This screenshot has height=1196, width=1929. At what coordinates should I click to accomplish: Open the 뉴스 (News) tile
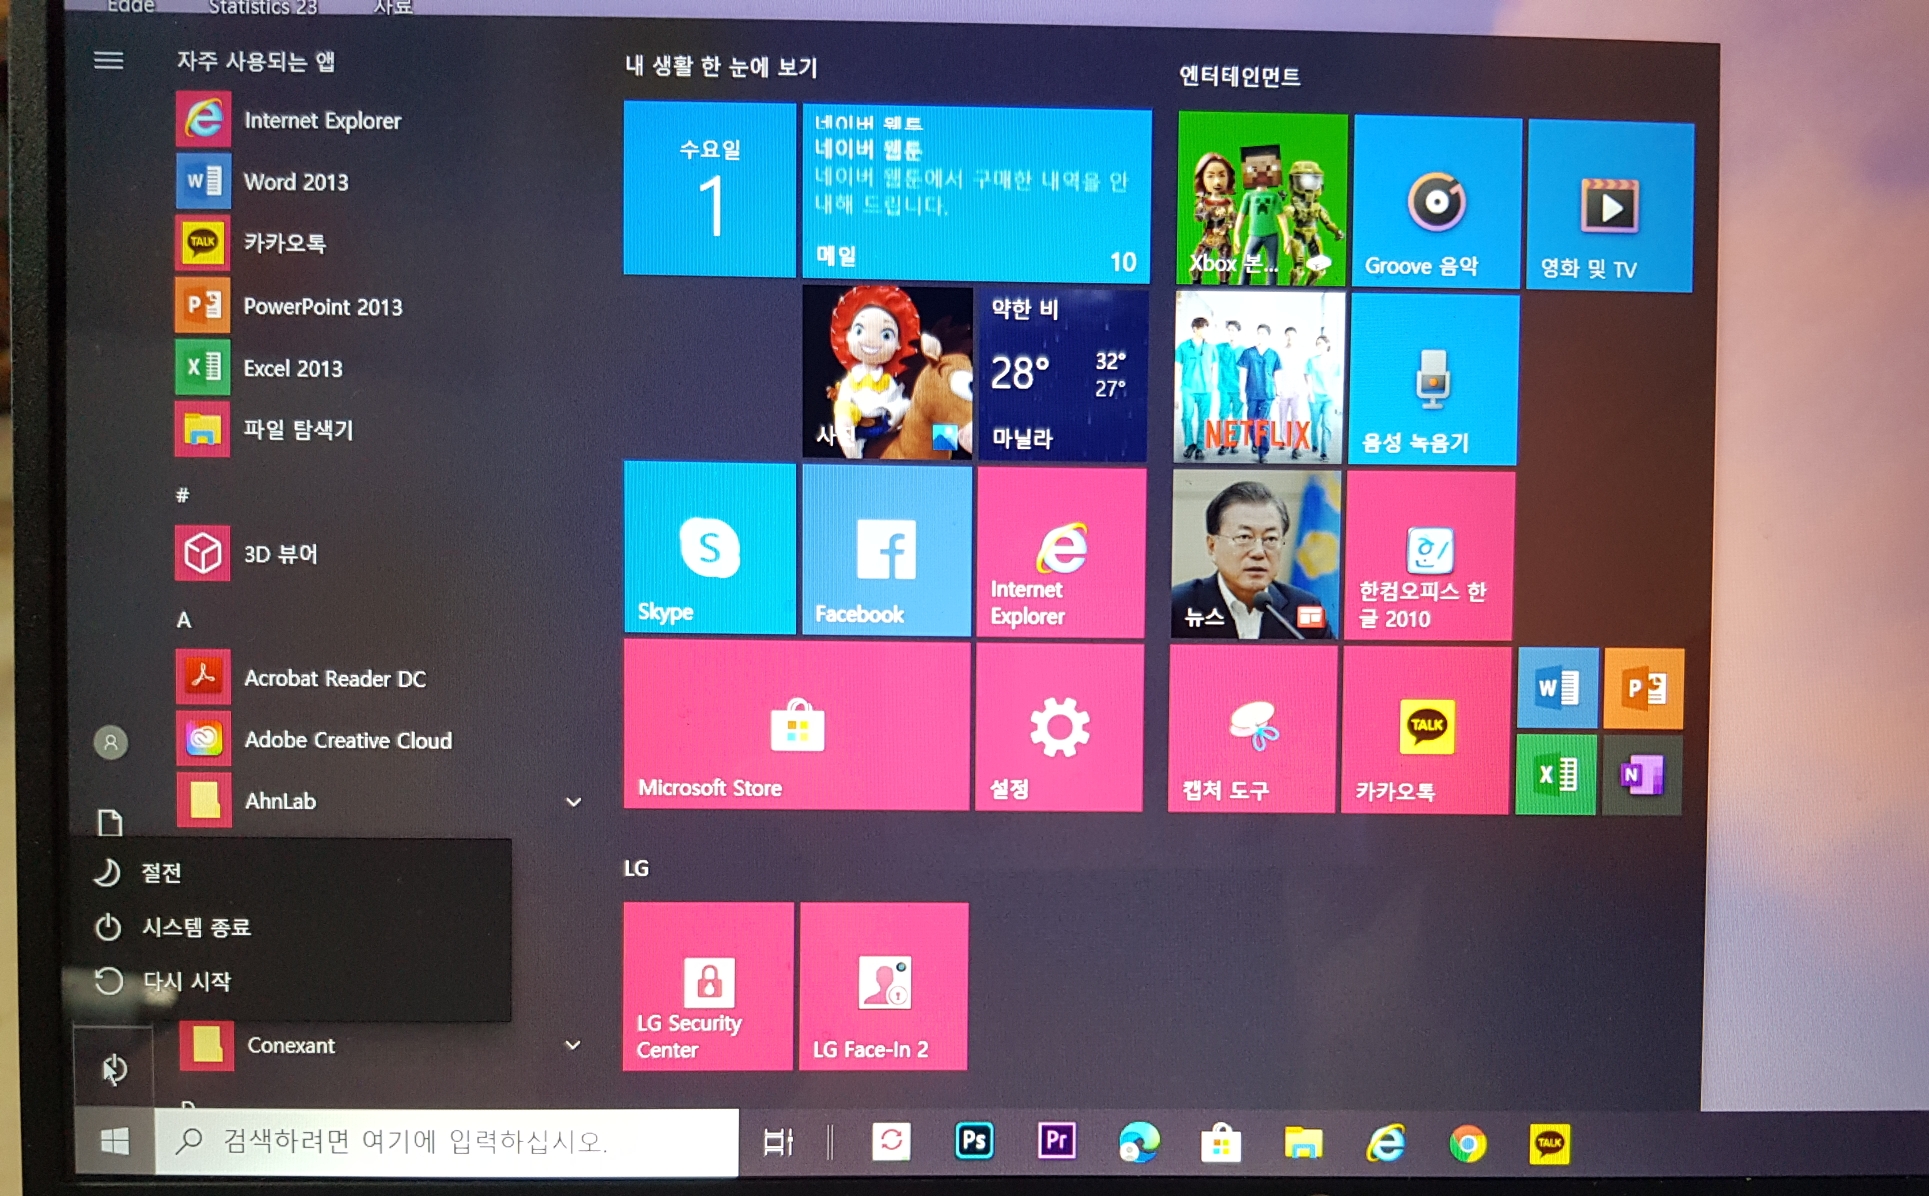[1256, 555]
